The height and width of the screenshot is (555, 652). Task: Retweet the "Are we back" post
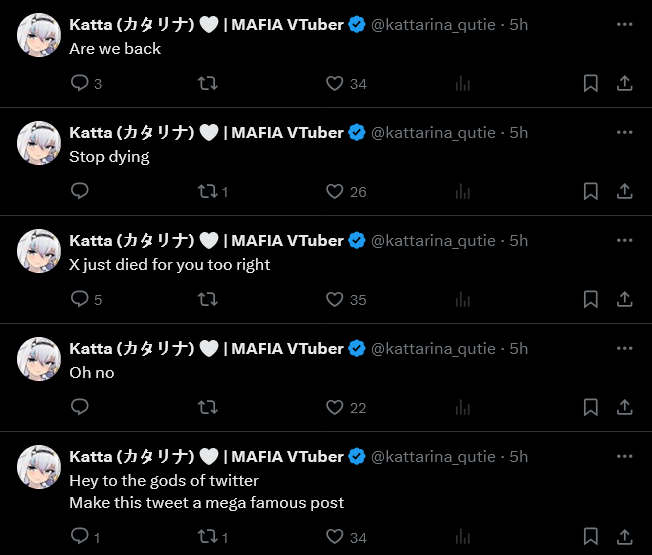pos(208,84)
